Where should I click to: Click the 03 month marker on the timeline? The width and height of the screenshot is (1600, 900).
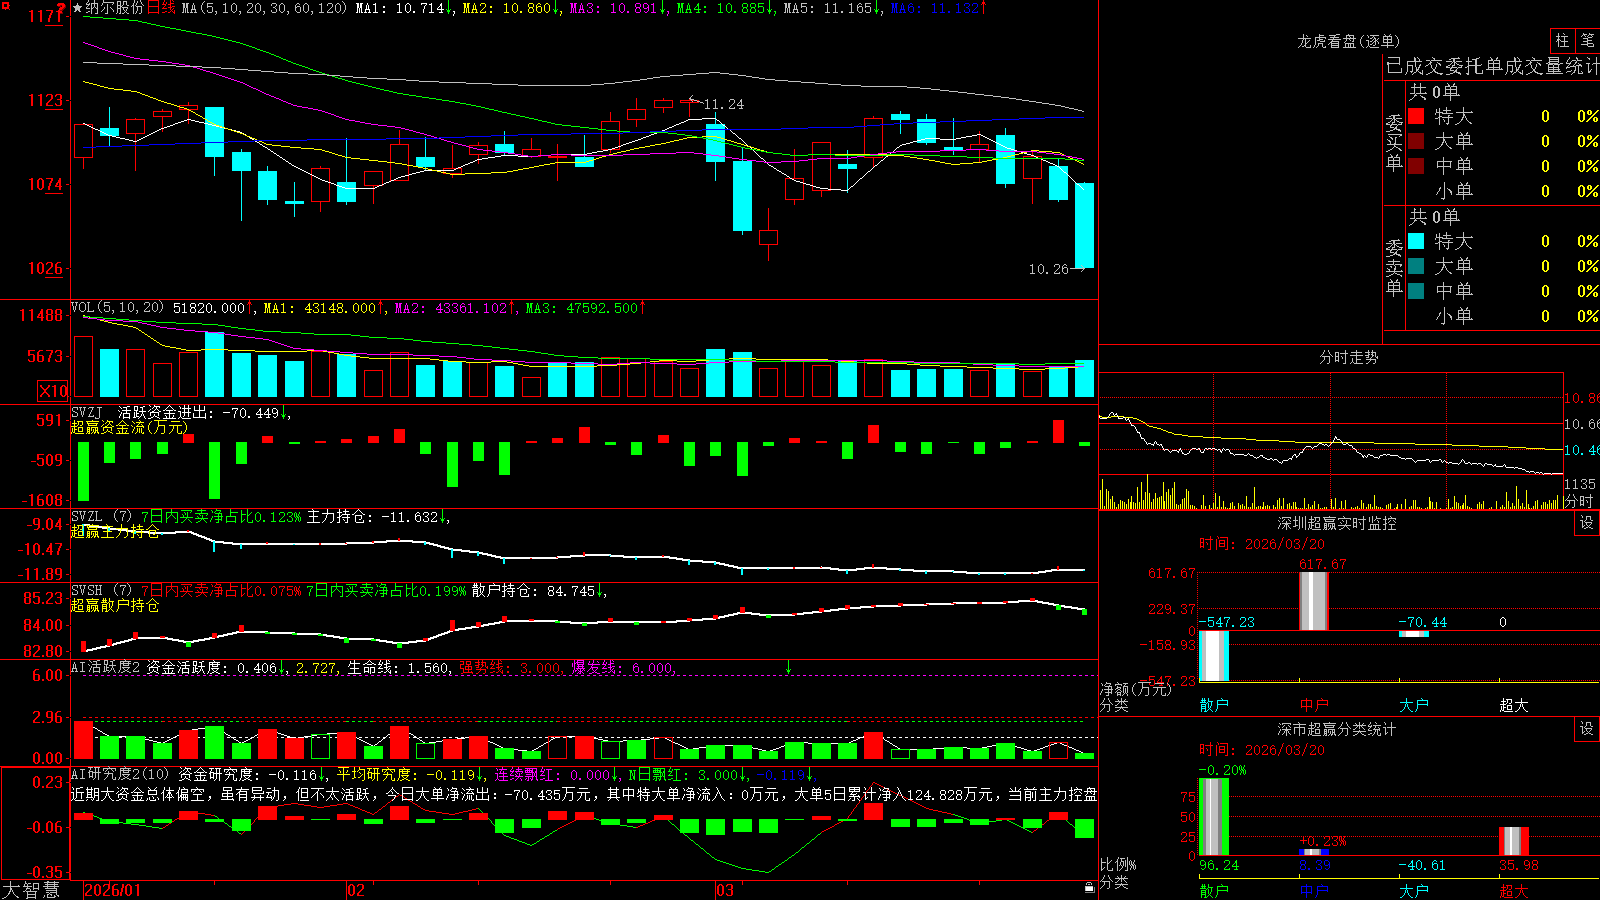click(x=725, y=890)
